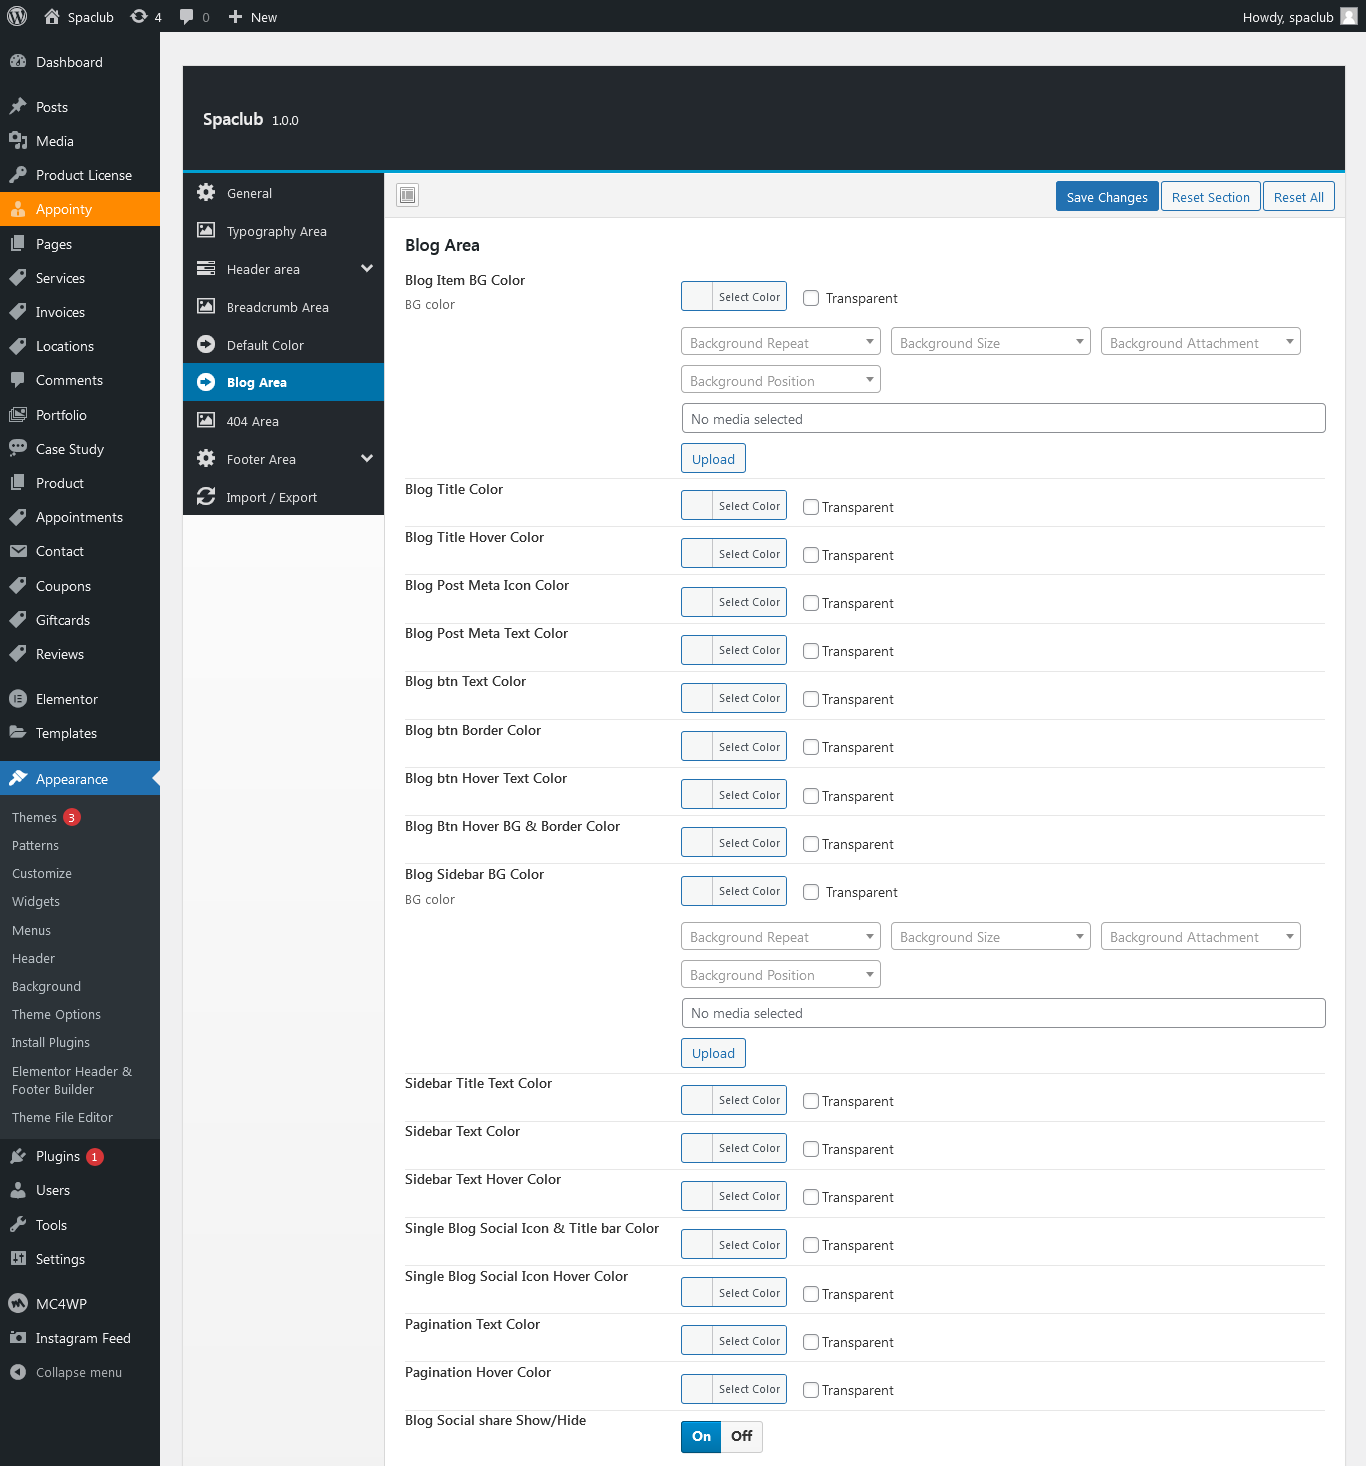Click the Plugins plug icon

pos(18,1155)
